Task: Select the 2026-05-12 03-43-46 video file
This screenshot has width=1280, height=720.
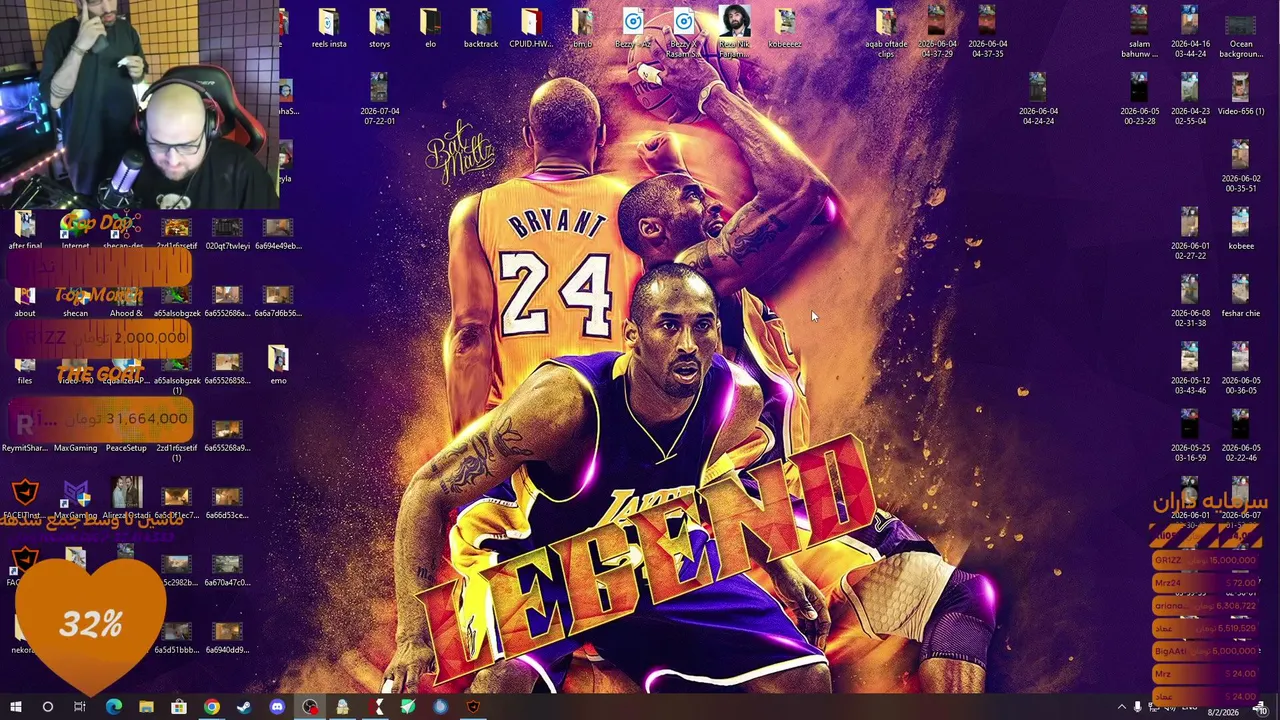Action: coord(1190,369)
